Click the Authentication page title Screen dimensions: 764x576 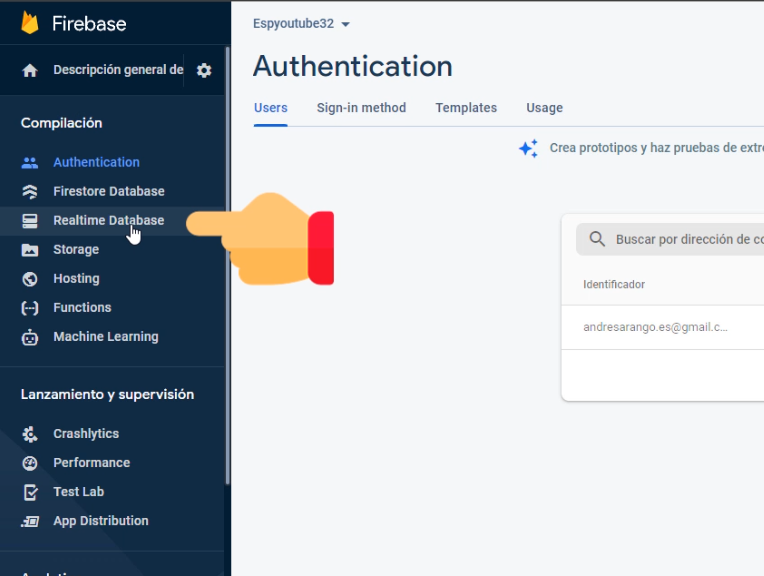353,66
